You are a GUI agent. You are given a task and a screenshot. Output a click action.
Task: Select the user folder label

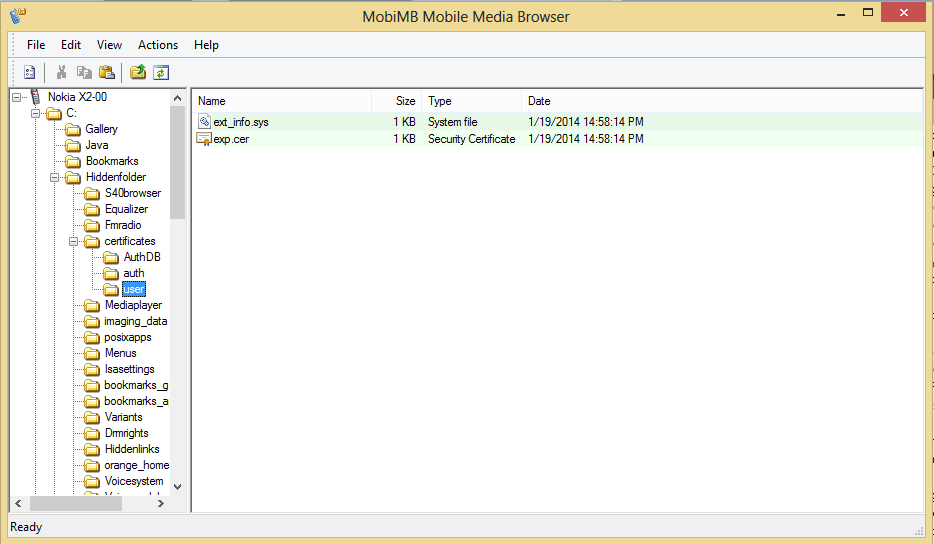[133, 290]
